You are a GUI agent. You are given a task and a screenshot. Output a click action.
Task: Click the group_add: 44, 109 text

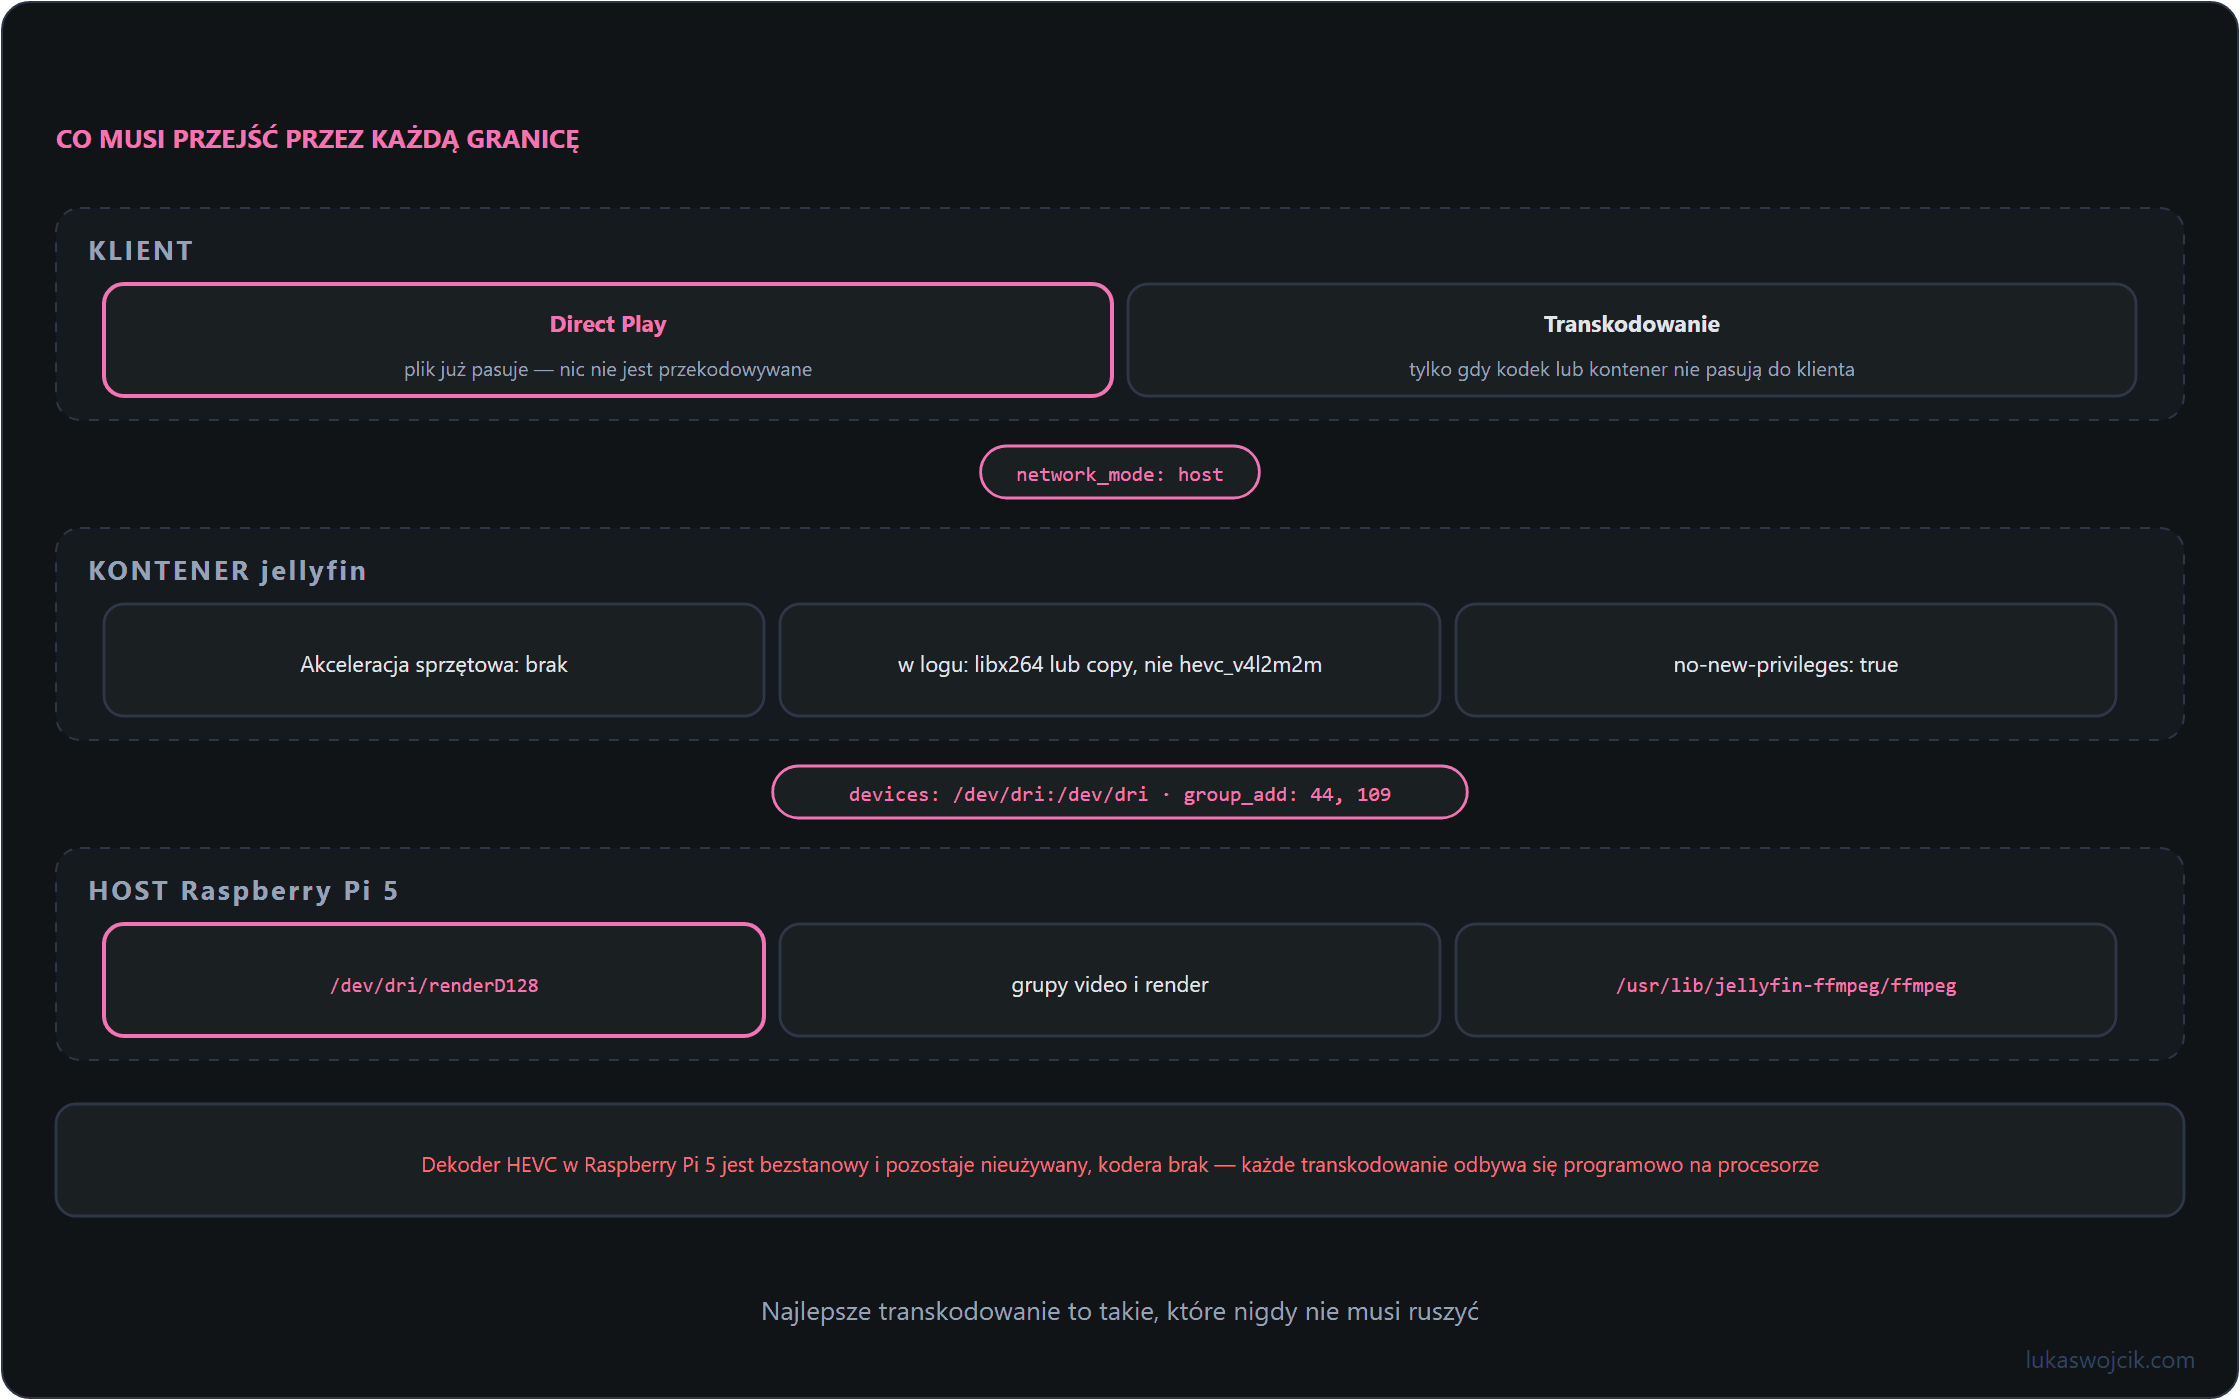tap(1287, 795)
